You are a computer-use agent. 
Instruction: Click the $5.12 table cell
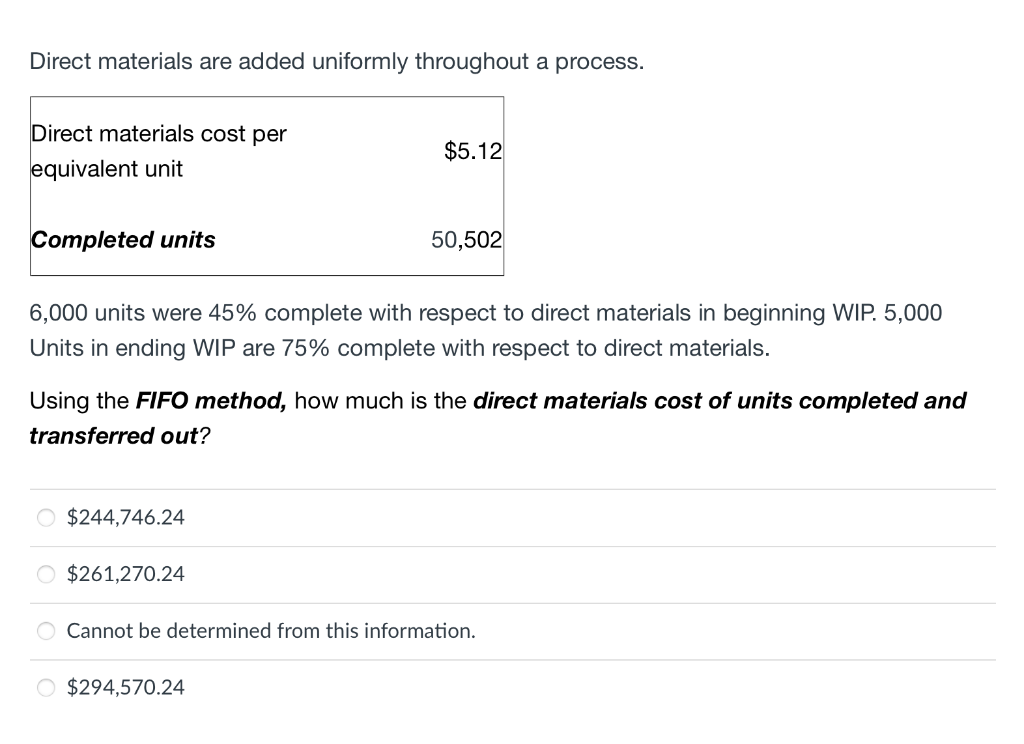472,152
